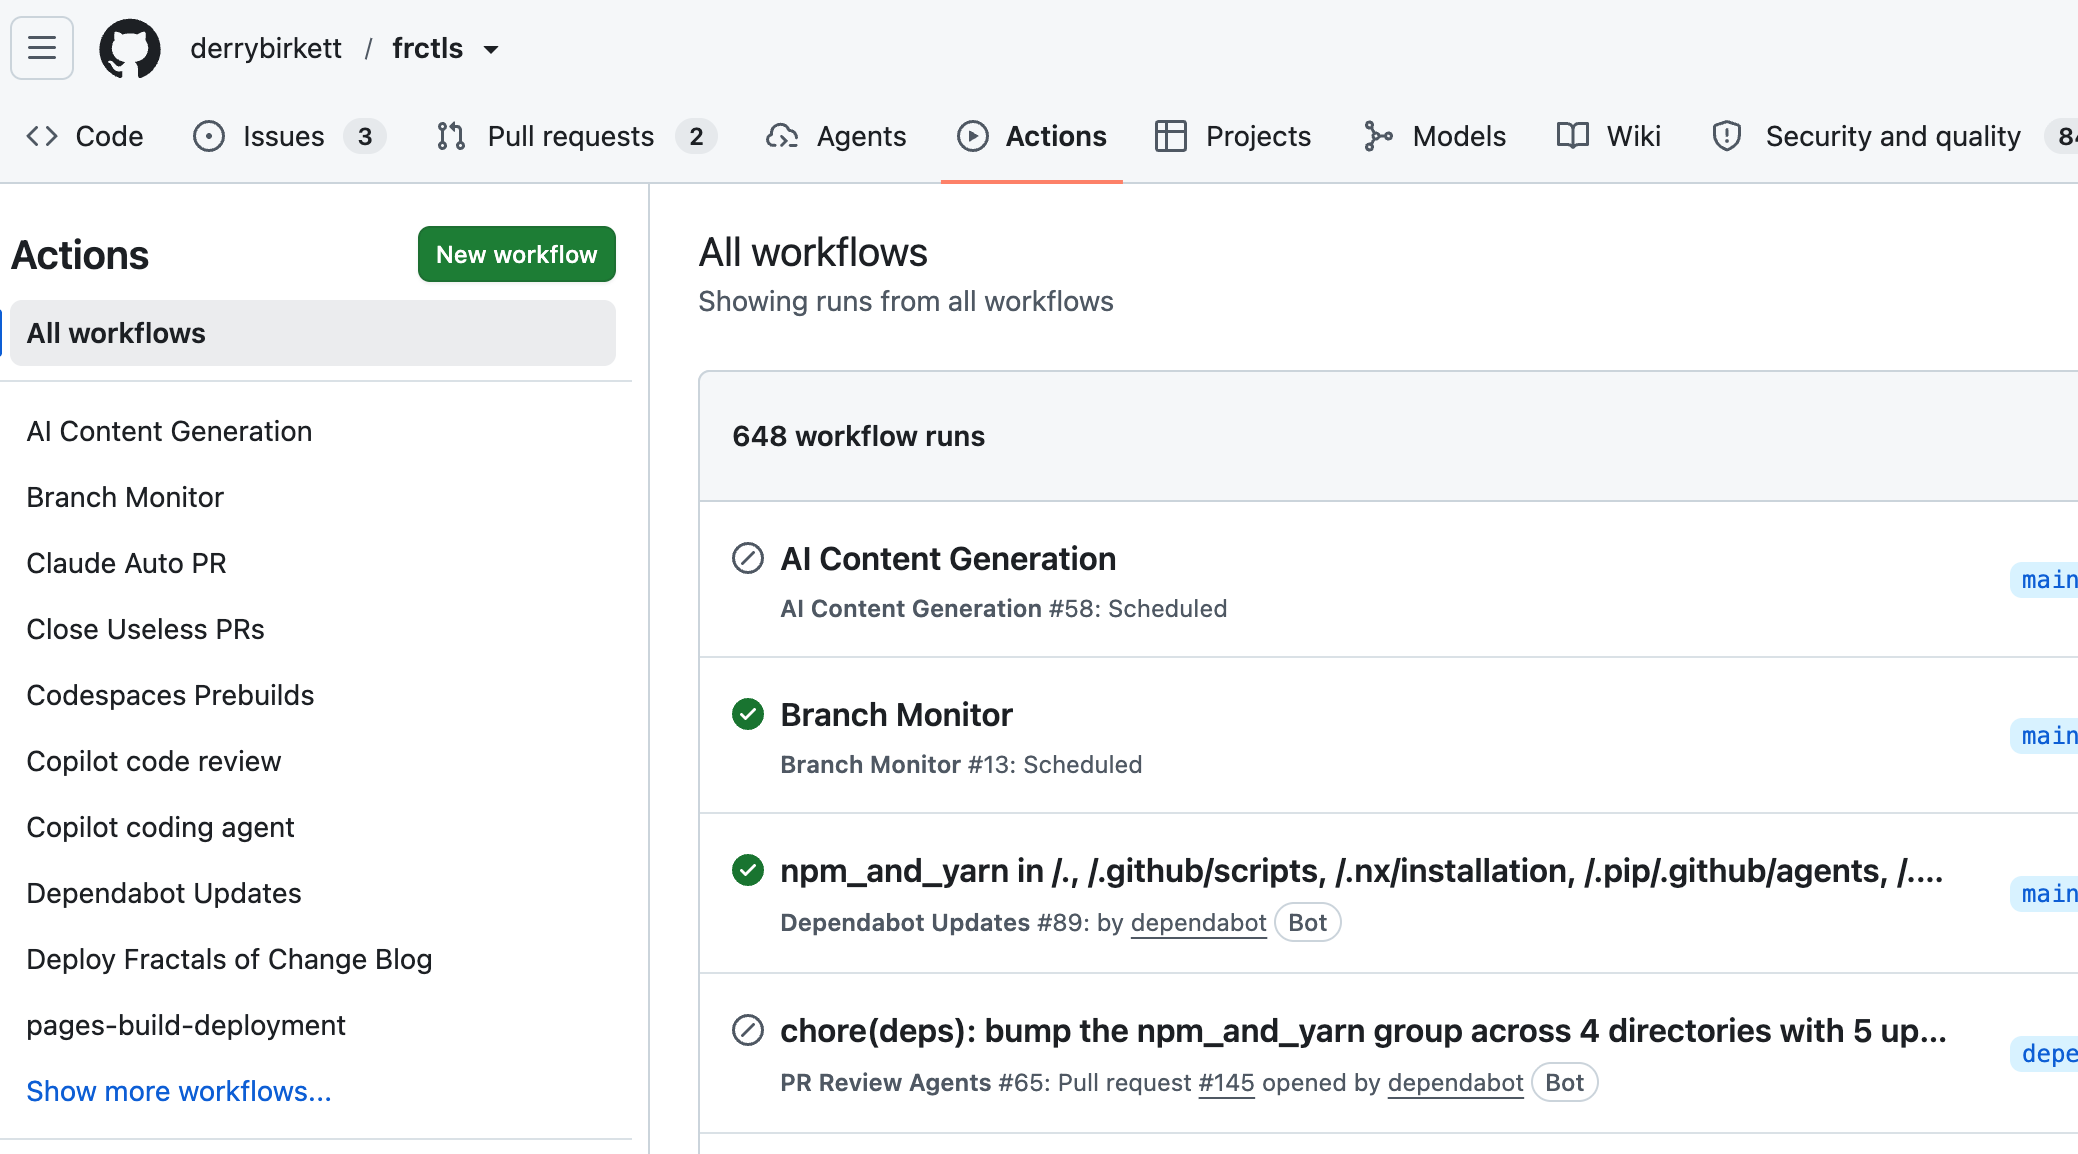Open frctls repository name link
Screen dimensions: 2078x1154
tap(428, 48)
